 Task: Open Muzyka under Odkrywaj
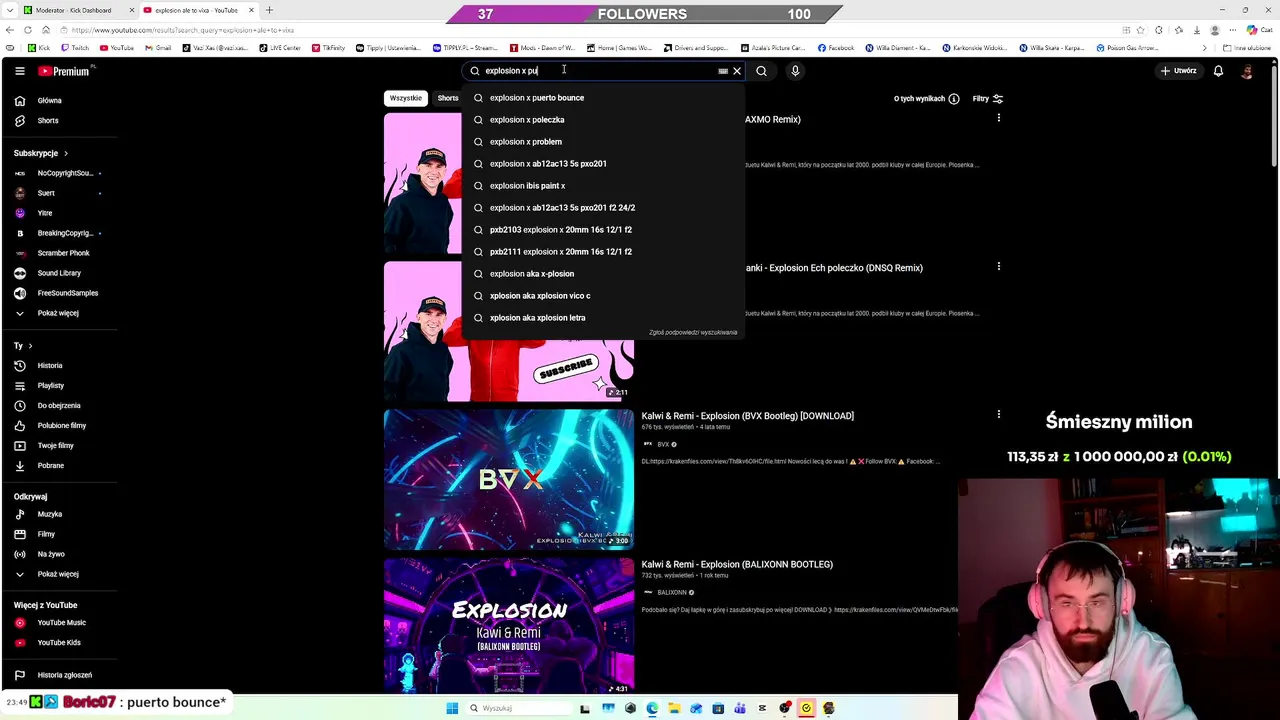[60, 514]
